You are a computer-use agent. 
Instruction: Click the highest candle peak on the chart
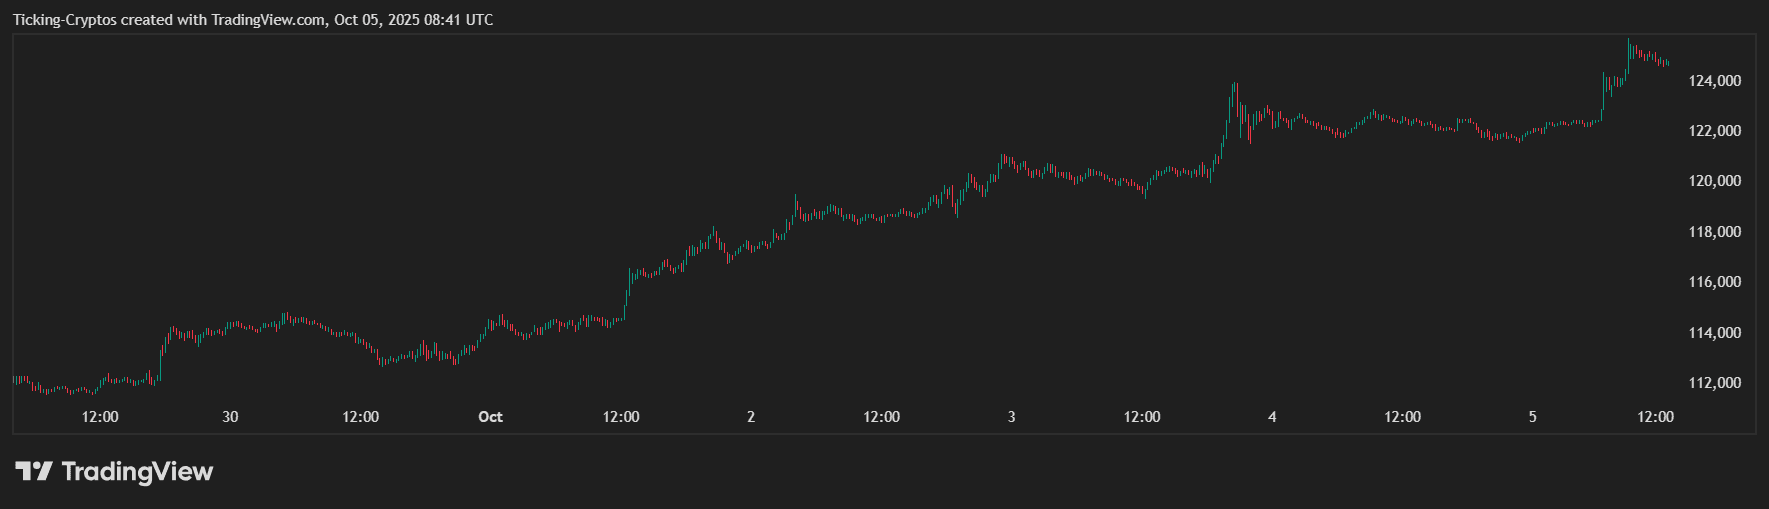1628,41
